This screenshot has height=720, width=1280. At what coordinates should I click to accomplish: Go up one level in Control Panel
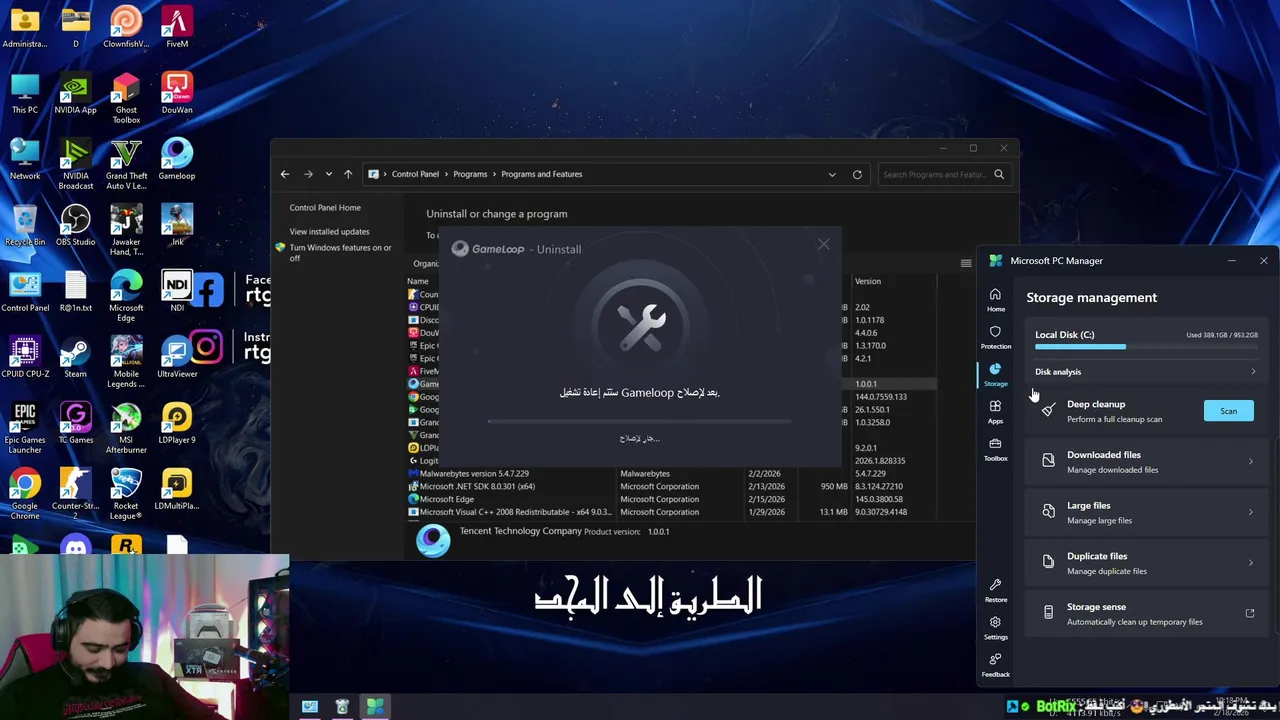coord(348,174)
